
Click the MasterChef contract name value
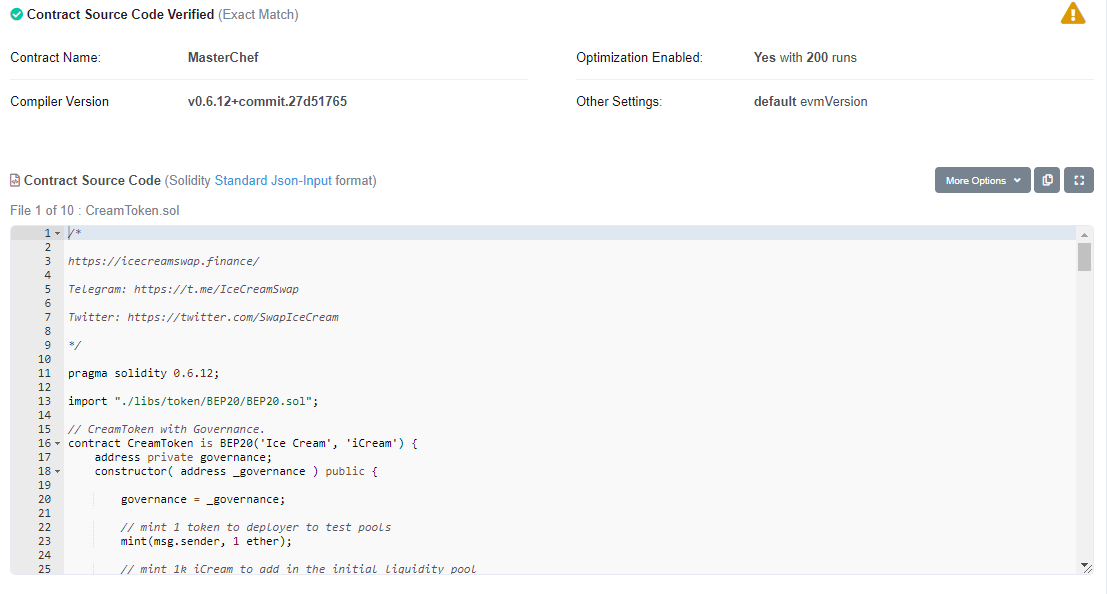223,57
